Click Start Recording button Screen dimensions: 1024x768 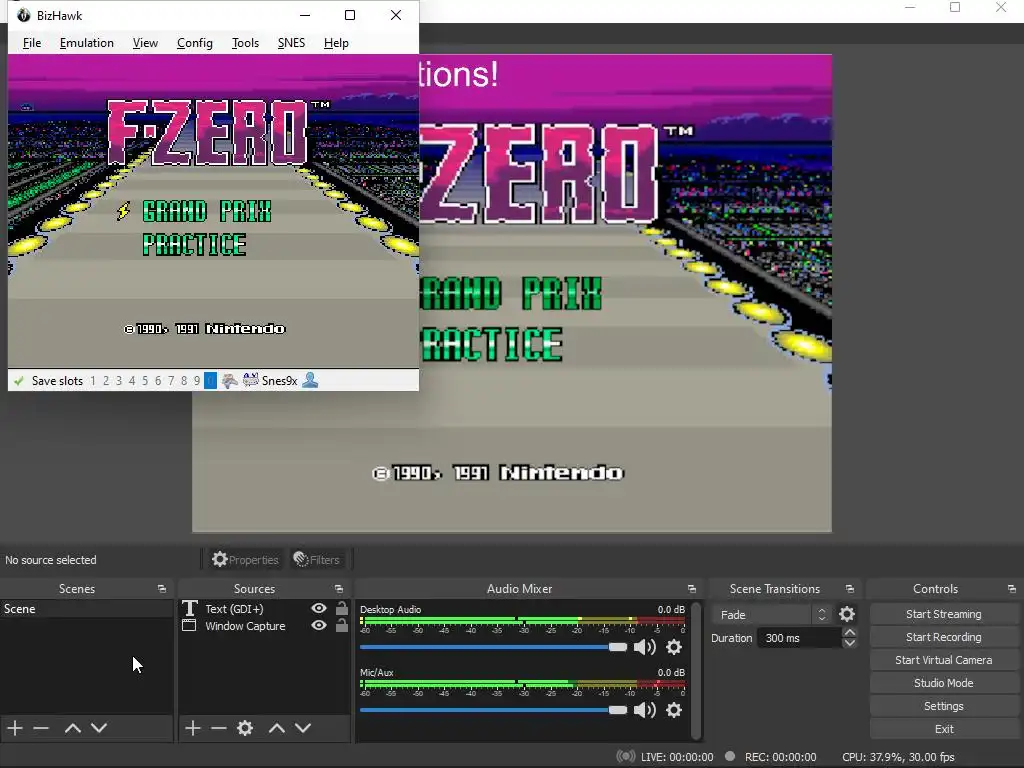[x=944, y=637]
